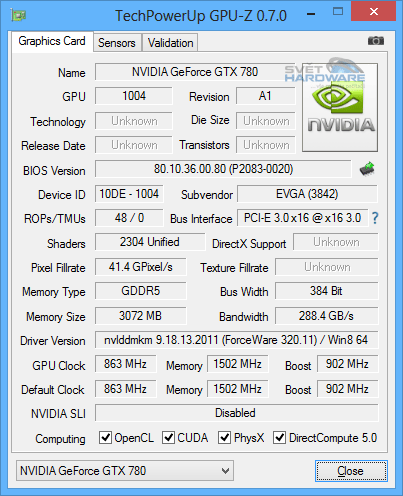Click the DirectX Support Unknown field
403x496 pixels.
[336, 242]
